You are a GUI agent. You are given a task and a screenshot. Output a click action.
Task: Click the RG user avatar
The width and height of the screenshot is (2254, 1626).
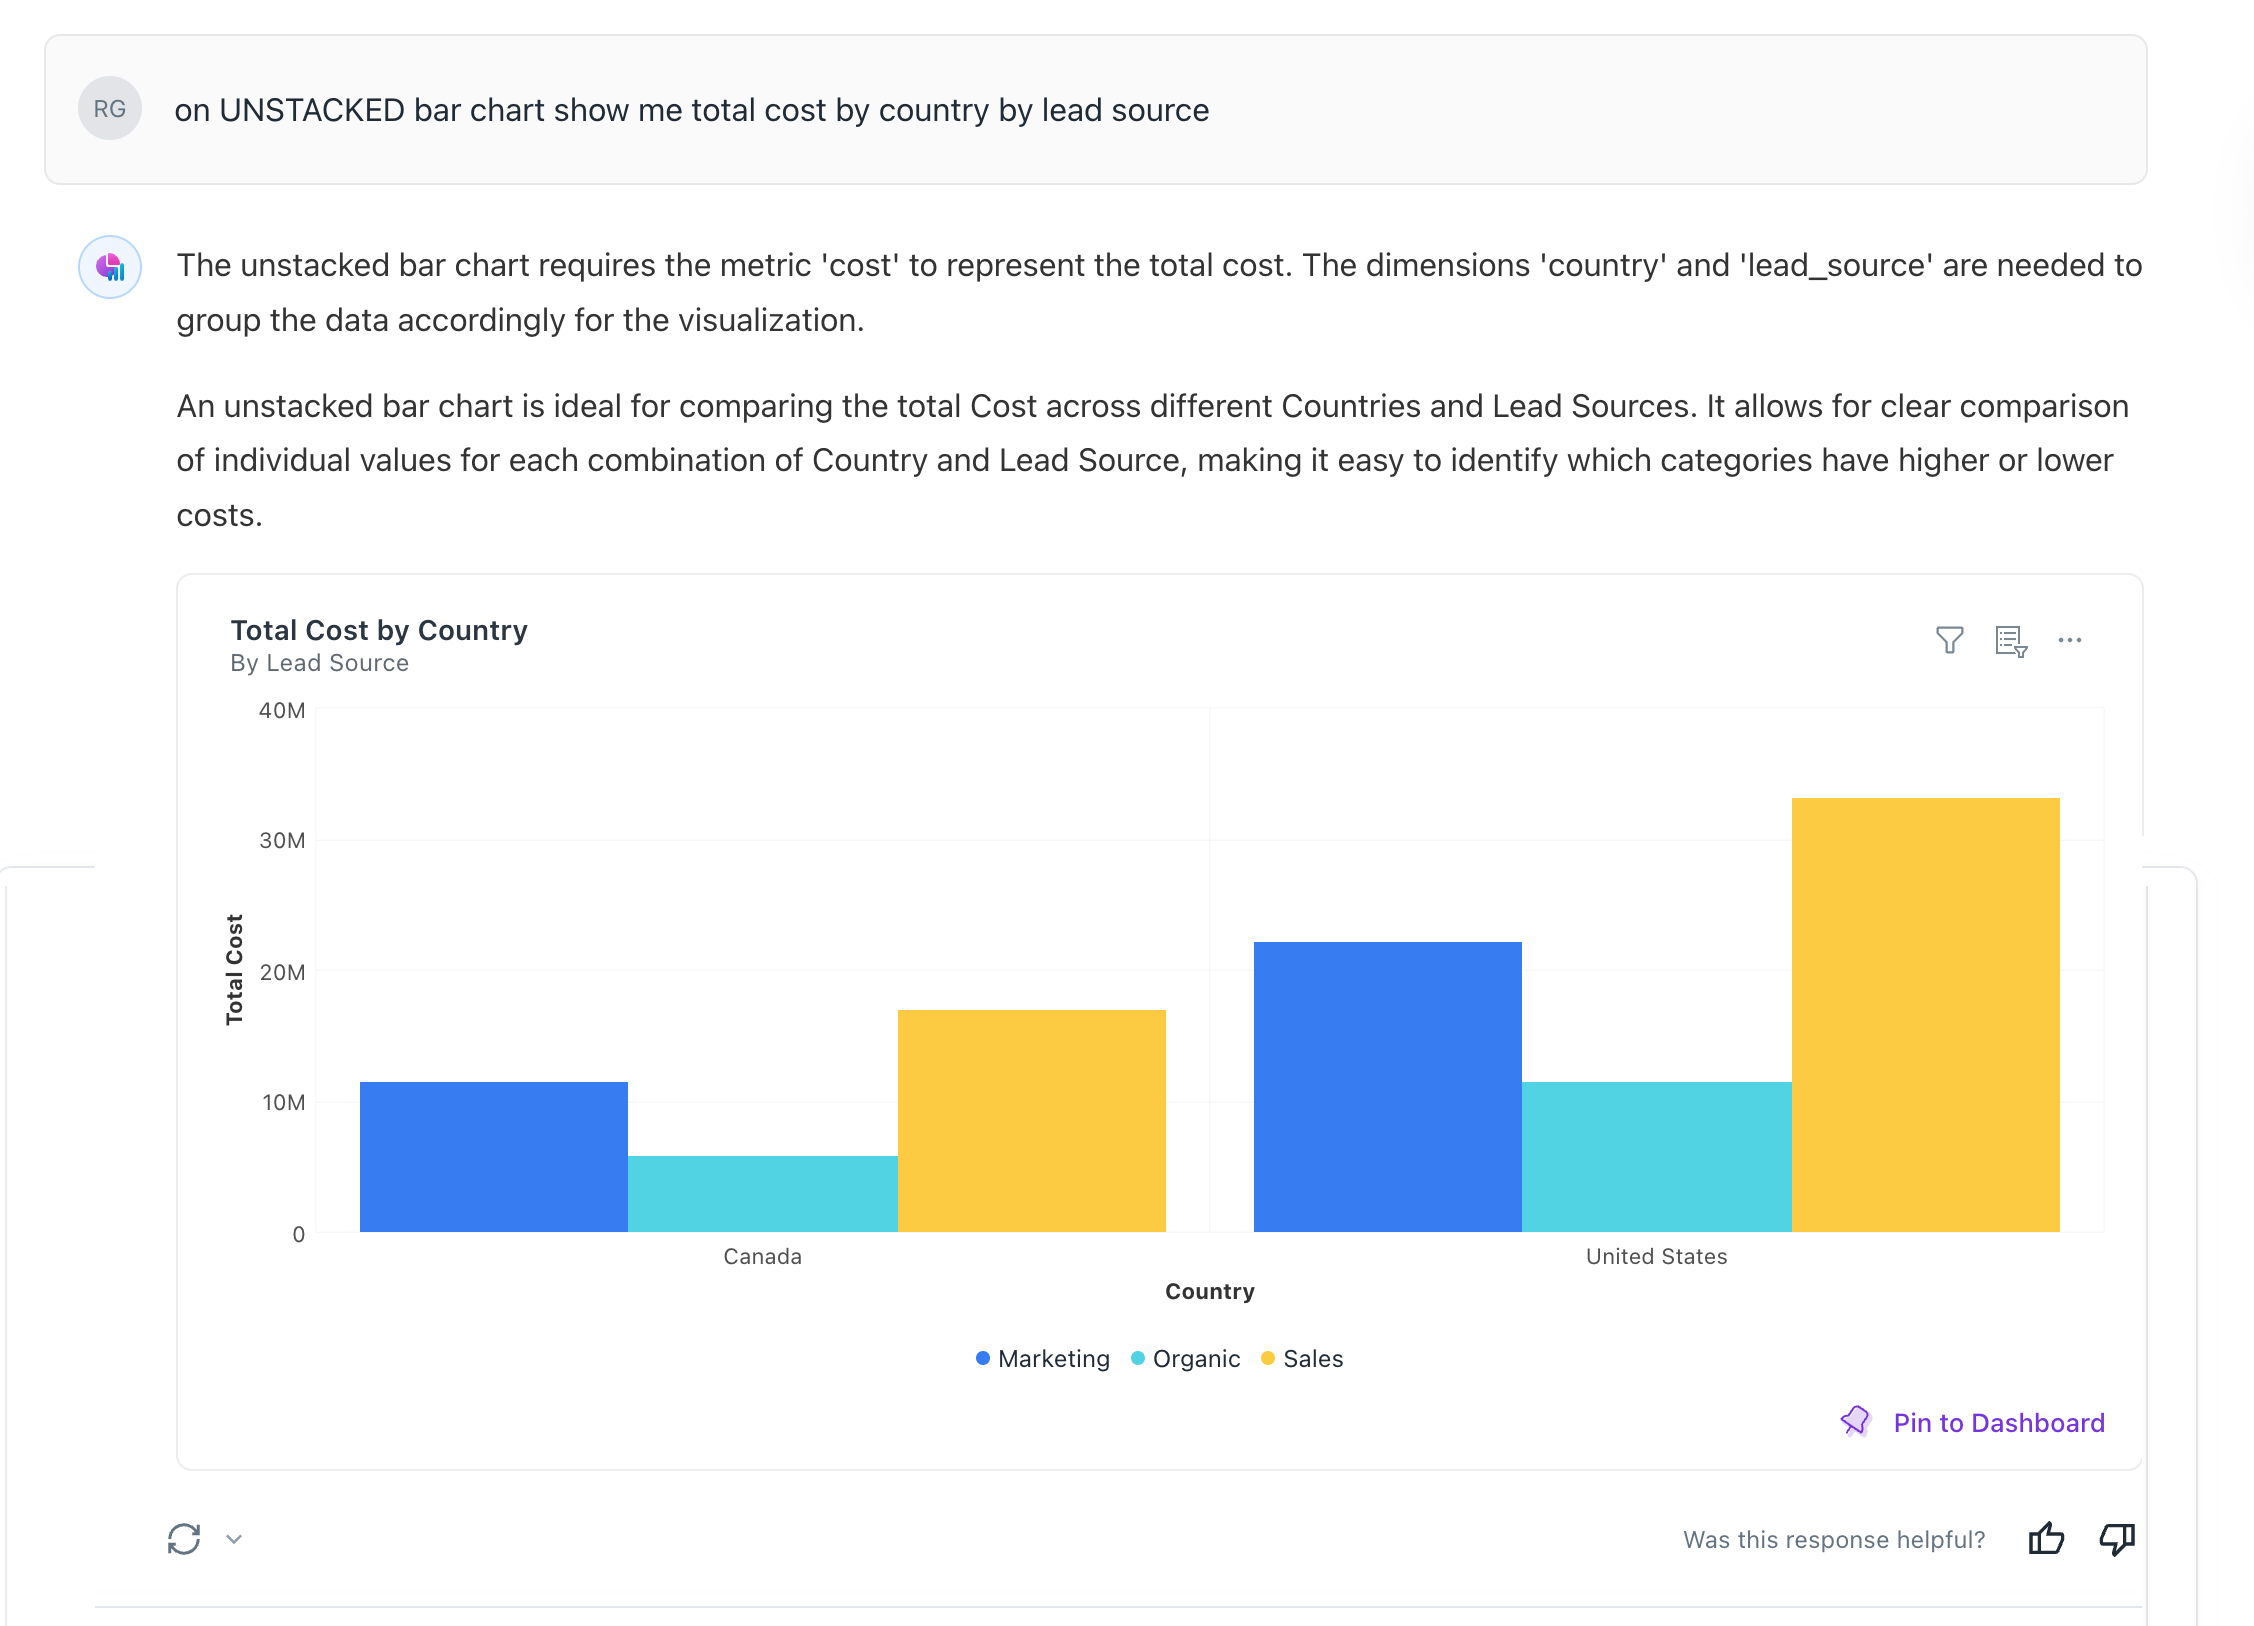pos(110,109)
